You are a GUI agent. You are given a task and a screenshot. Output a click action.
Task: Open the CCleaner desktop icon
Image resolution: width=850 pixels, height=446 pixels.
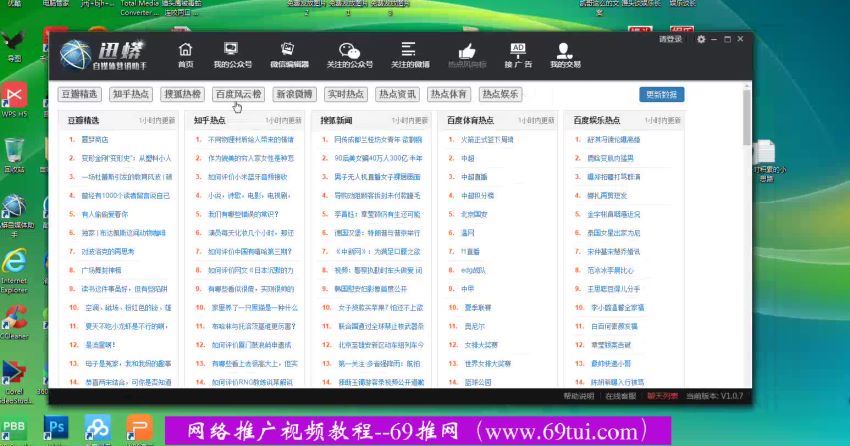pyautogui.click(x=14, y=322)
